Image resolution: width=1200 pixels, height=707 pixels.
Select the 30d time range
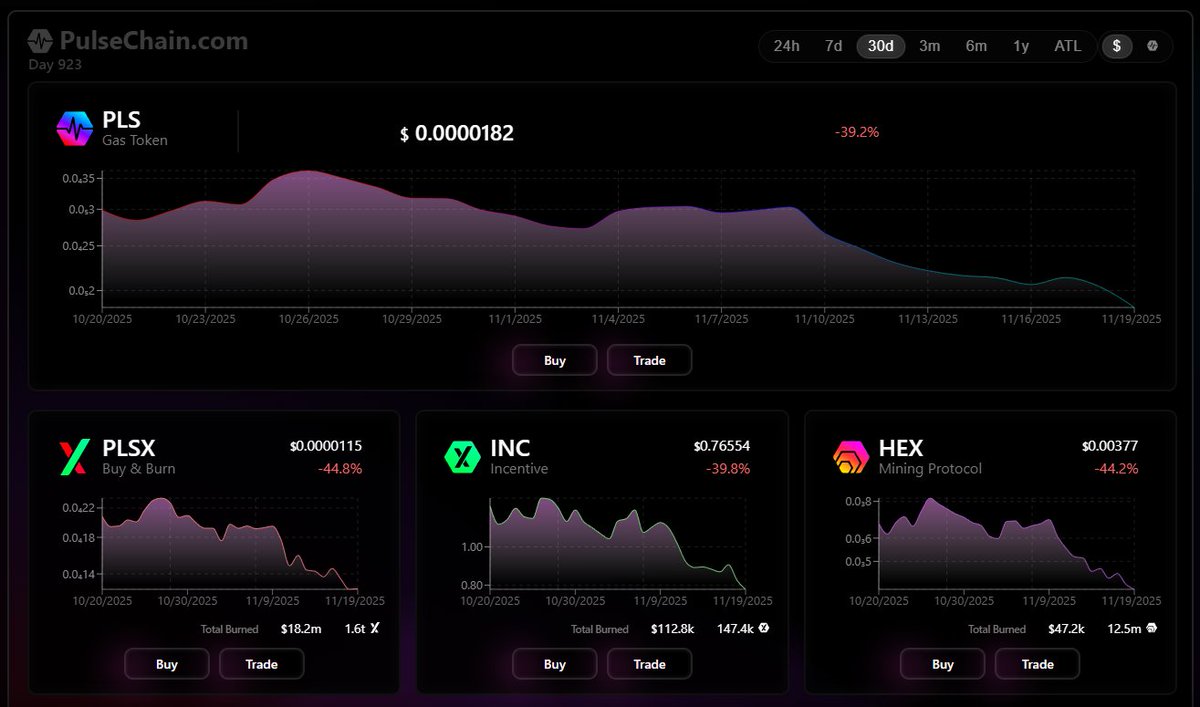881,46
